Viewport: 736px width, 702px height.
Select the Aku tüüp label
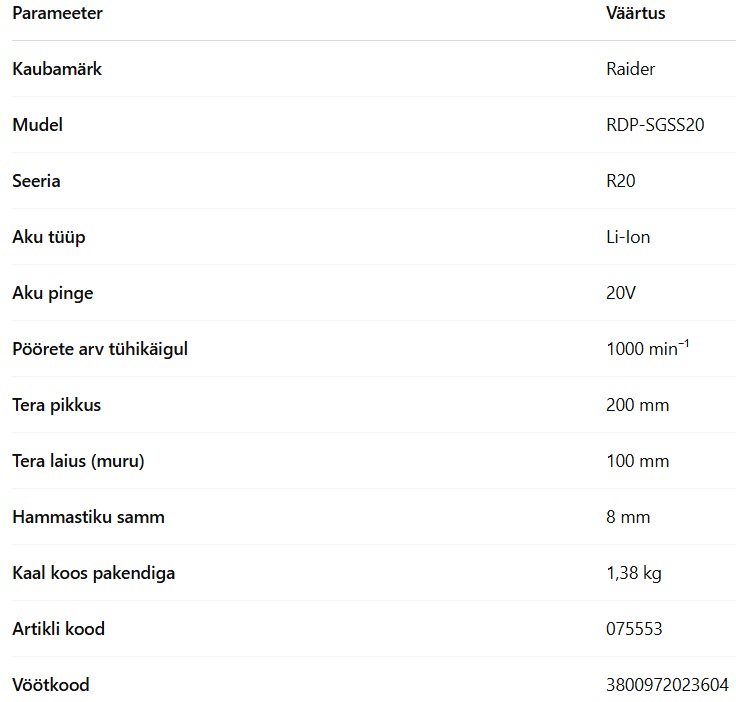pyautogui.click(x=49, y=237)
